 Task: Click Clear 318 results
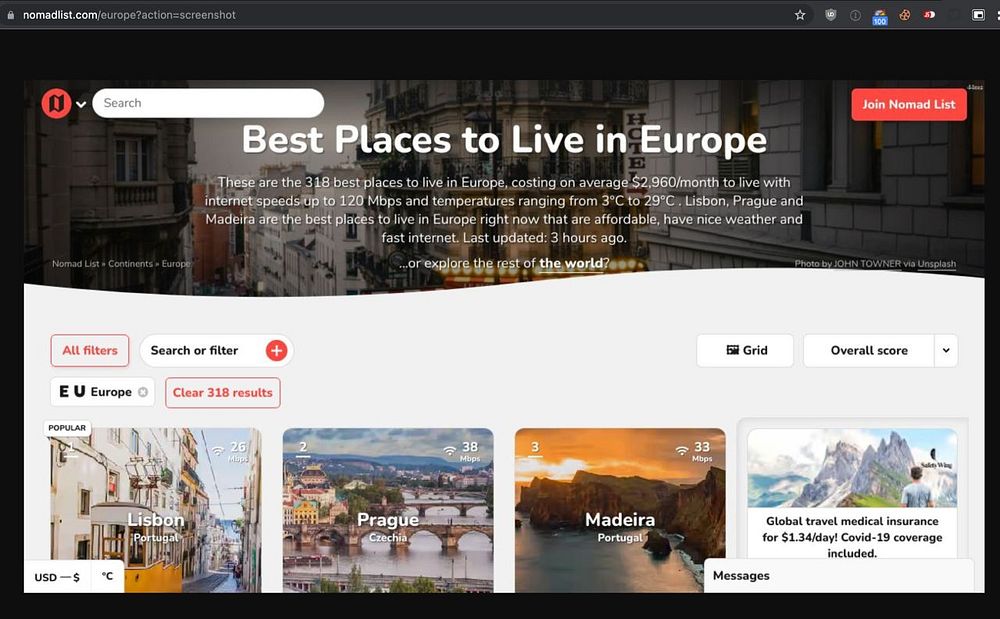[223, 393]
